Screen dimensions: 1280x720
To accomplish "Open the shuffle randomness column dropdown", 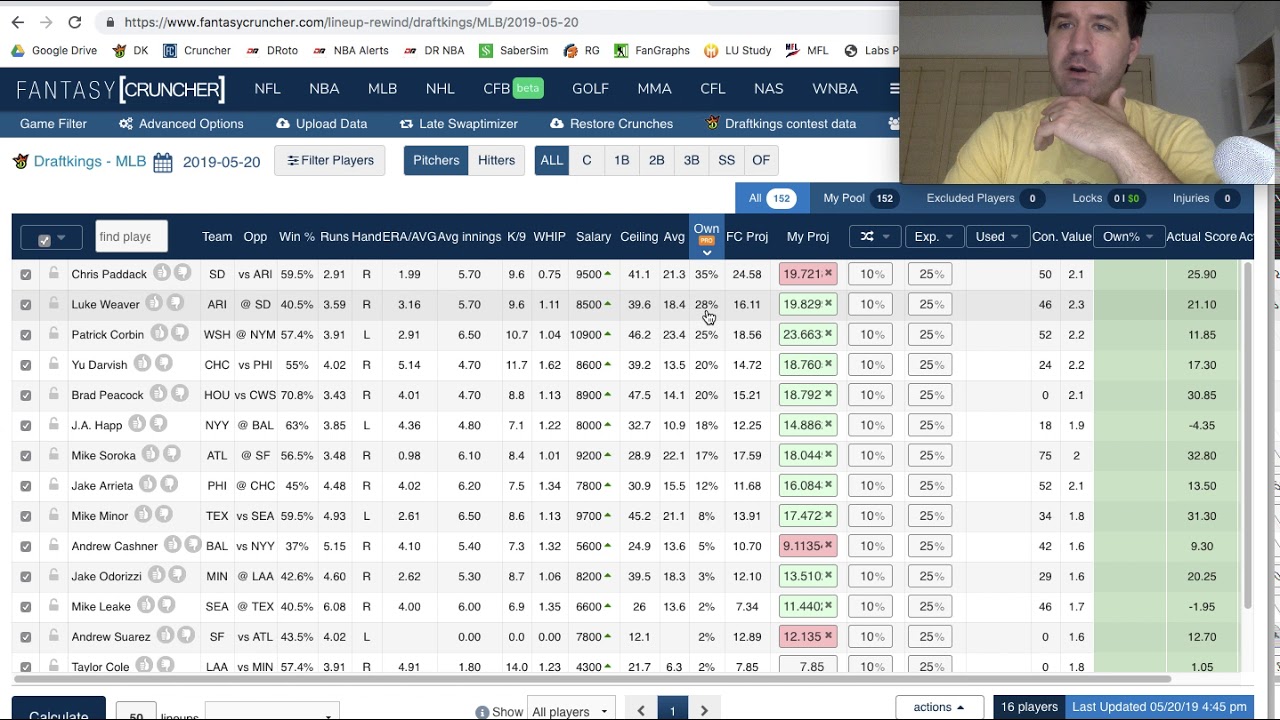I will [x=874, y=237].
